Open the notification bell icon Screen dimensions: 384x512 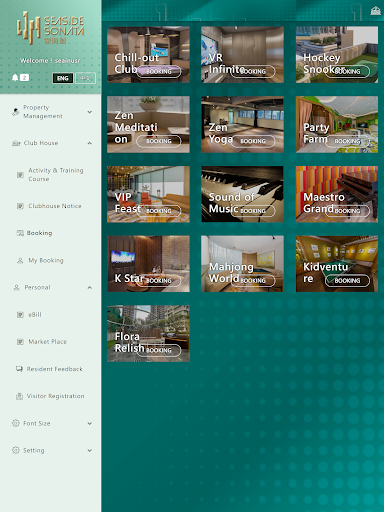pyautogui.click(x=15, y=78)
